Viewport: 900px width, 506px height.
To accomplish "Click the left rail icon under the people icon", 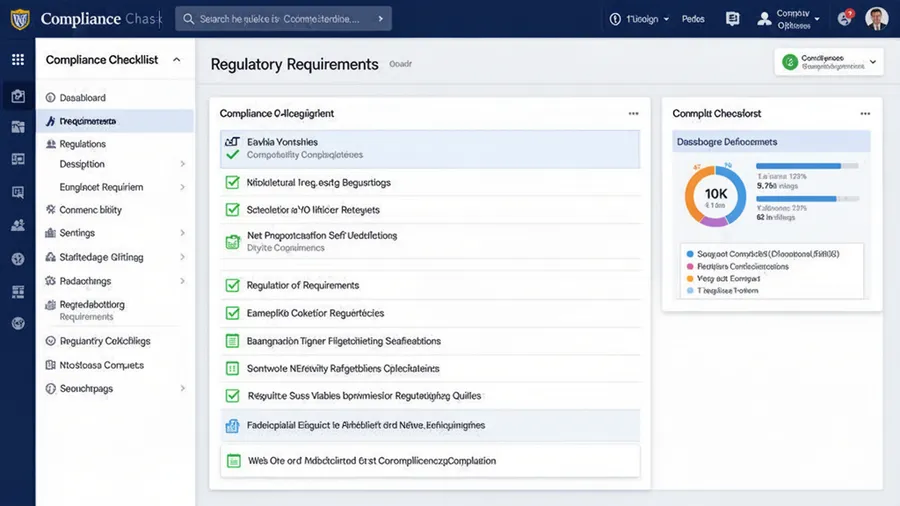I will [18, 259].
